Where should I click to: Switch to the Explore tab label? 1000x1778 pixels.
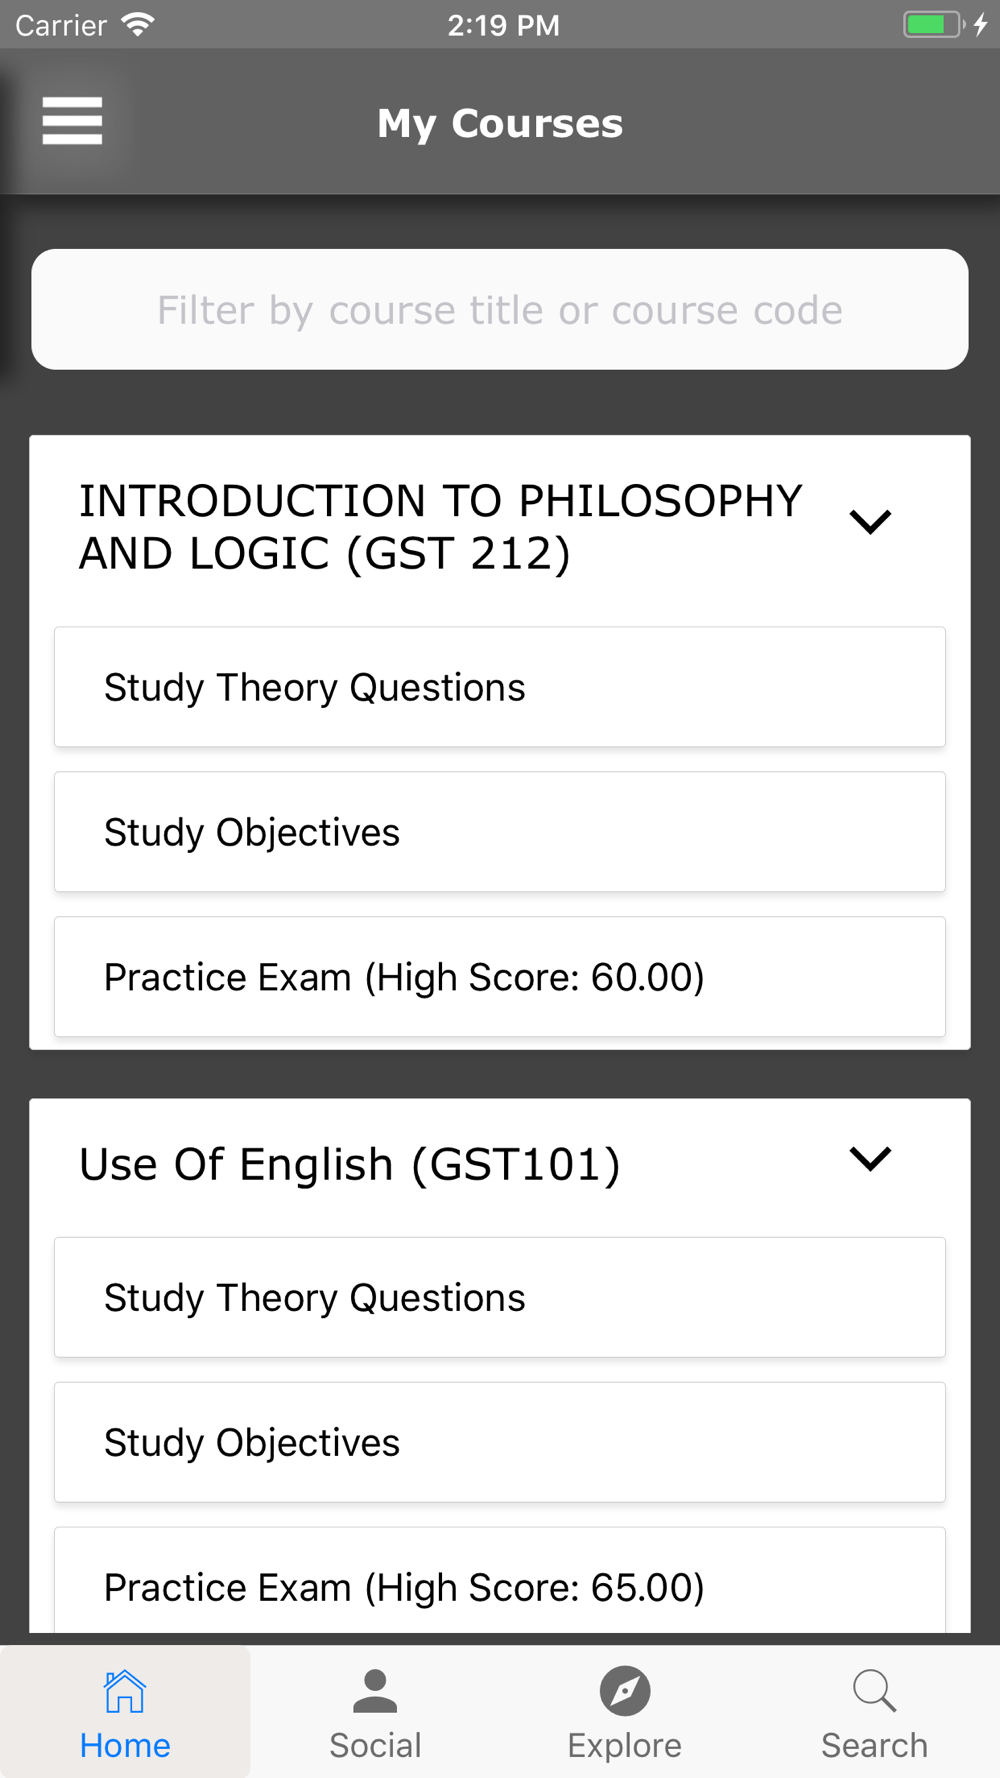(x=625, y=1745)
